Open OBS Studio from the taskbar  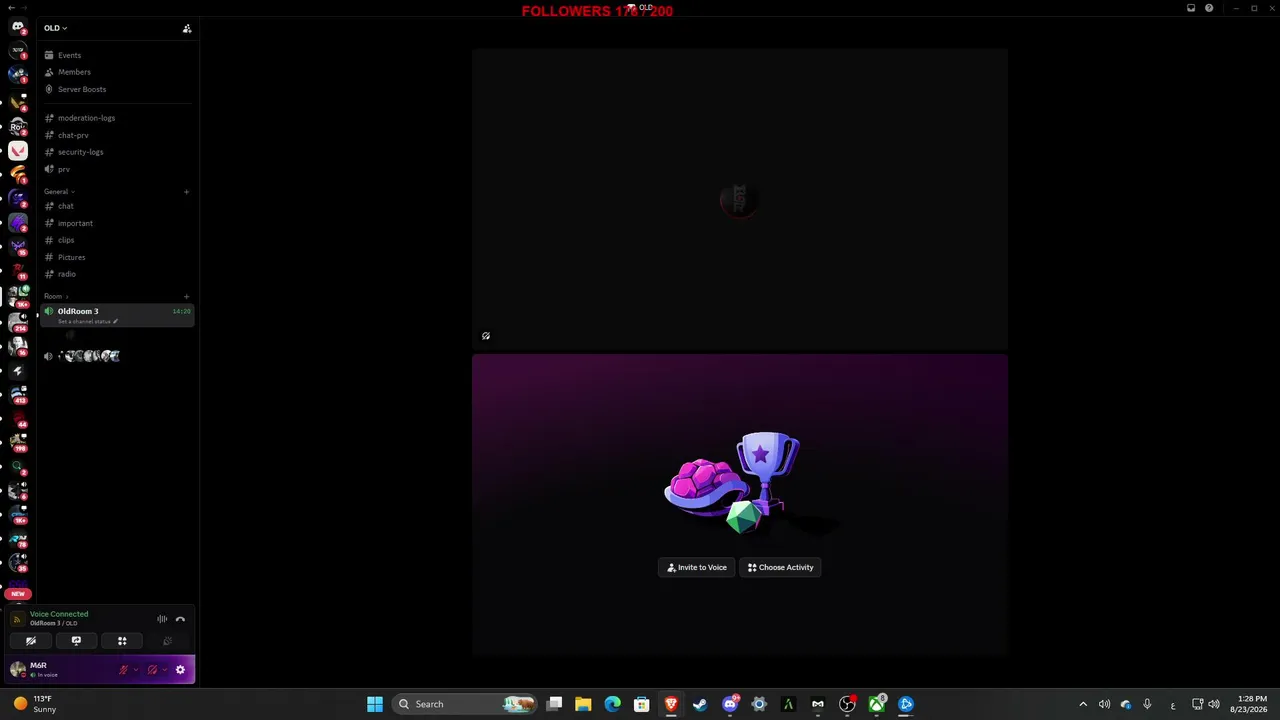(x=847, y=704)
